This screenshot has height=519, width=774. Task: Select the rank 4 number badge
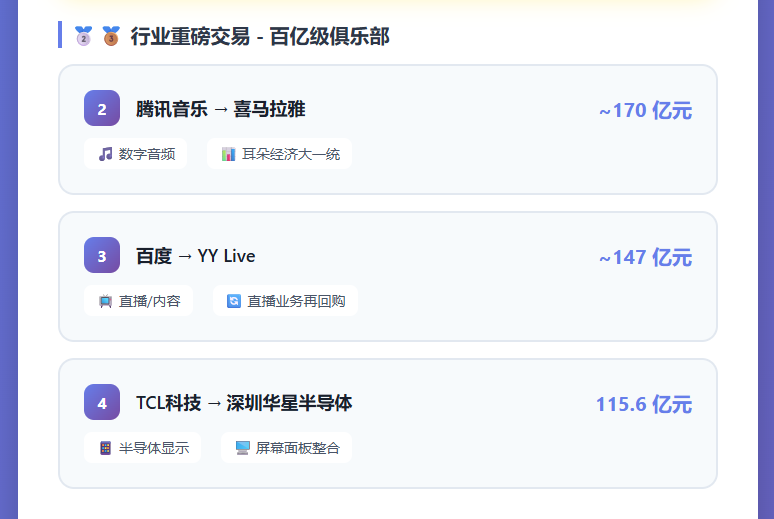click(x=102, y=402)
